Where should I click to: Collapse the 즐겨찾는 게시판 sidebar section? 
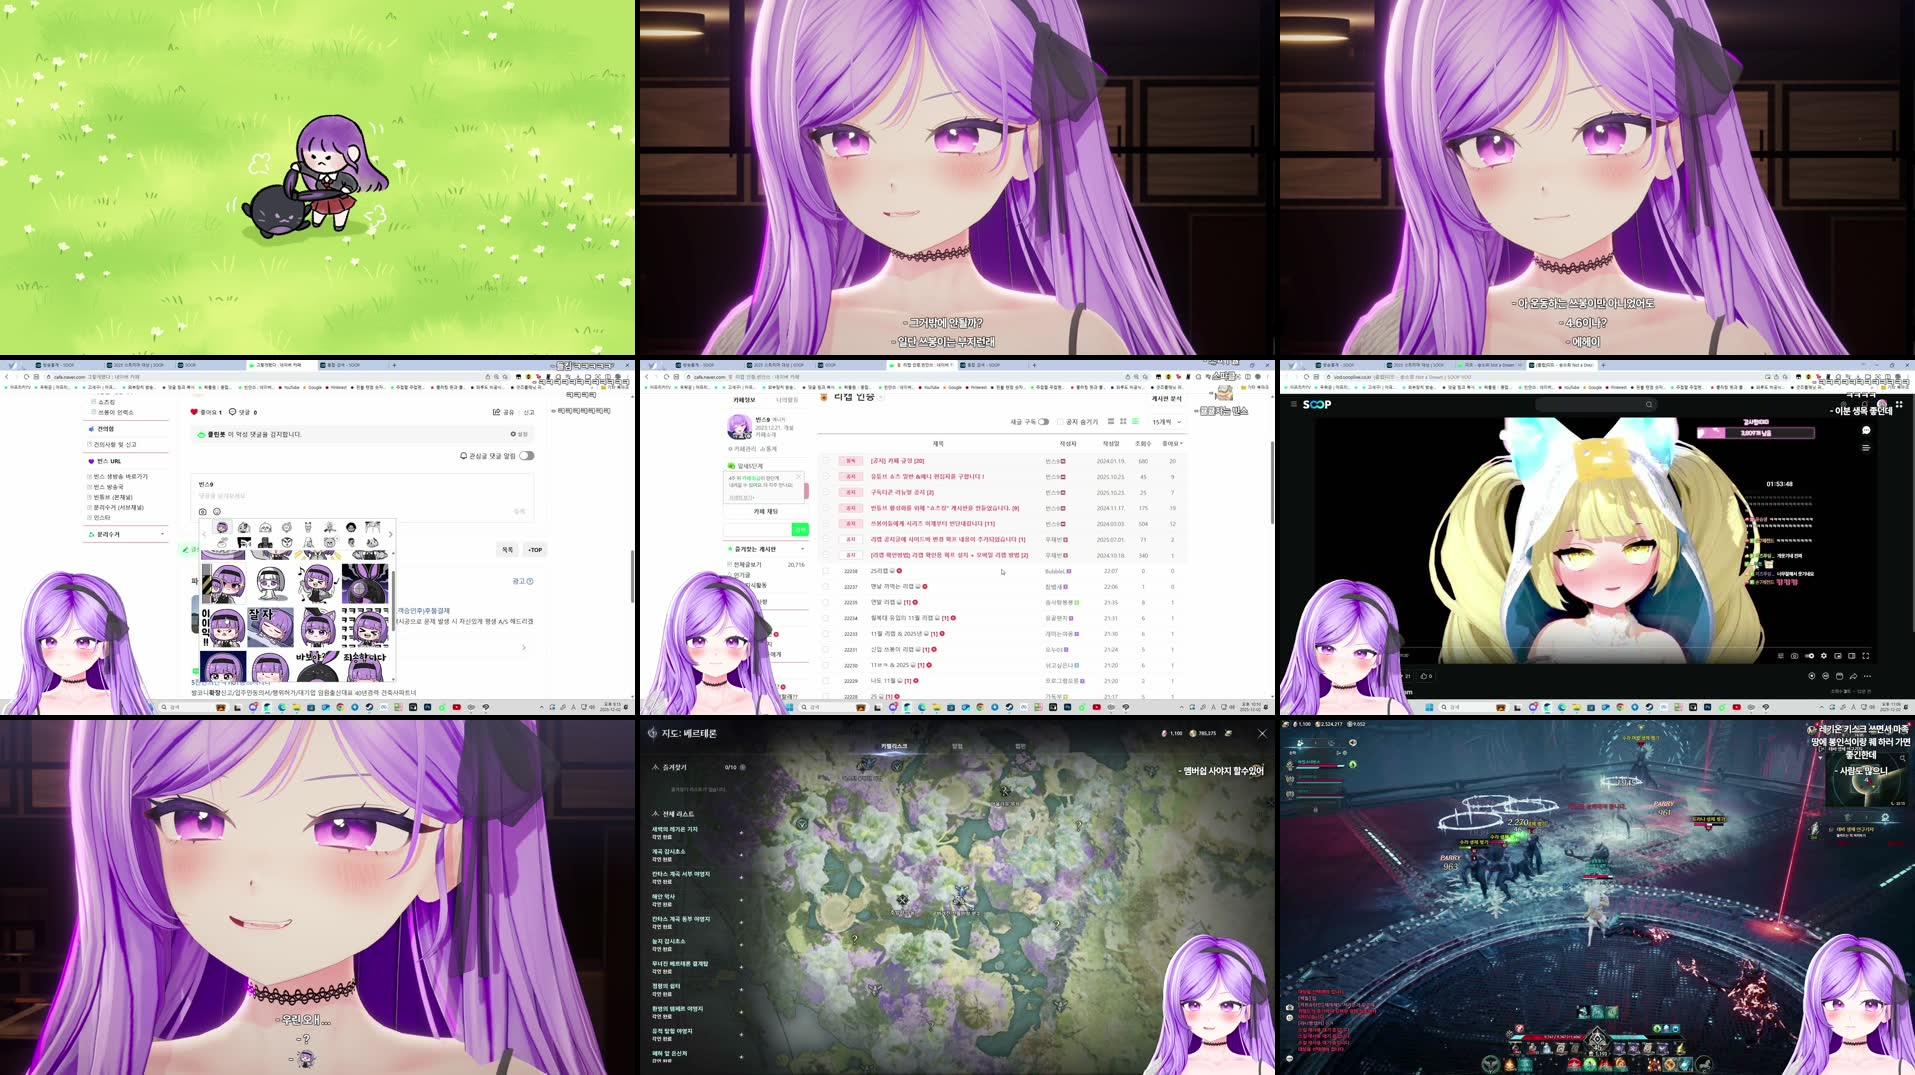803,549
